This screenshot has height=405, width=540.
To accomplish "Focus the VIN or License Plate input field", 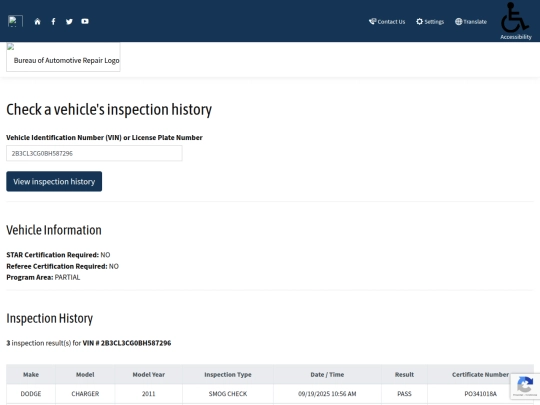I will pos(94,153).
